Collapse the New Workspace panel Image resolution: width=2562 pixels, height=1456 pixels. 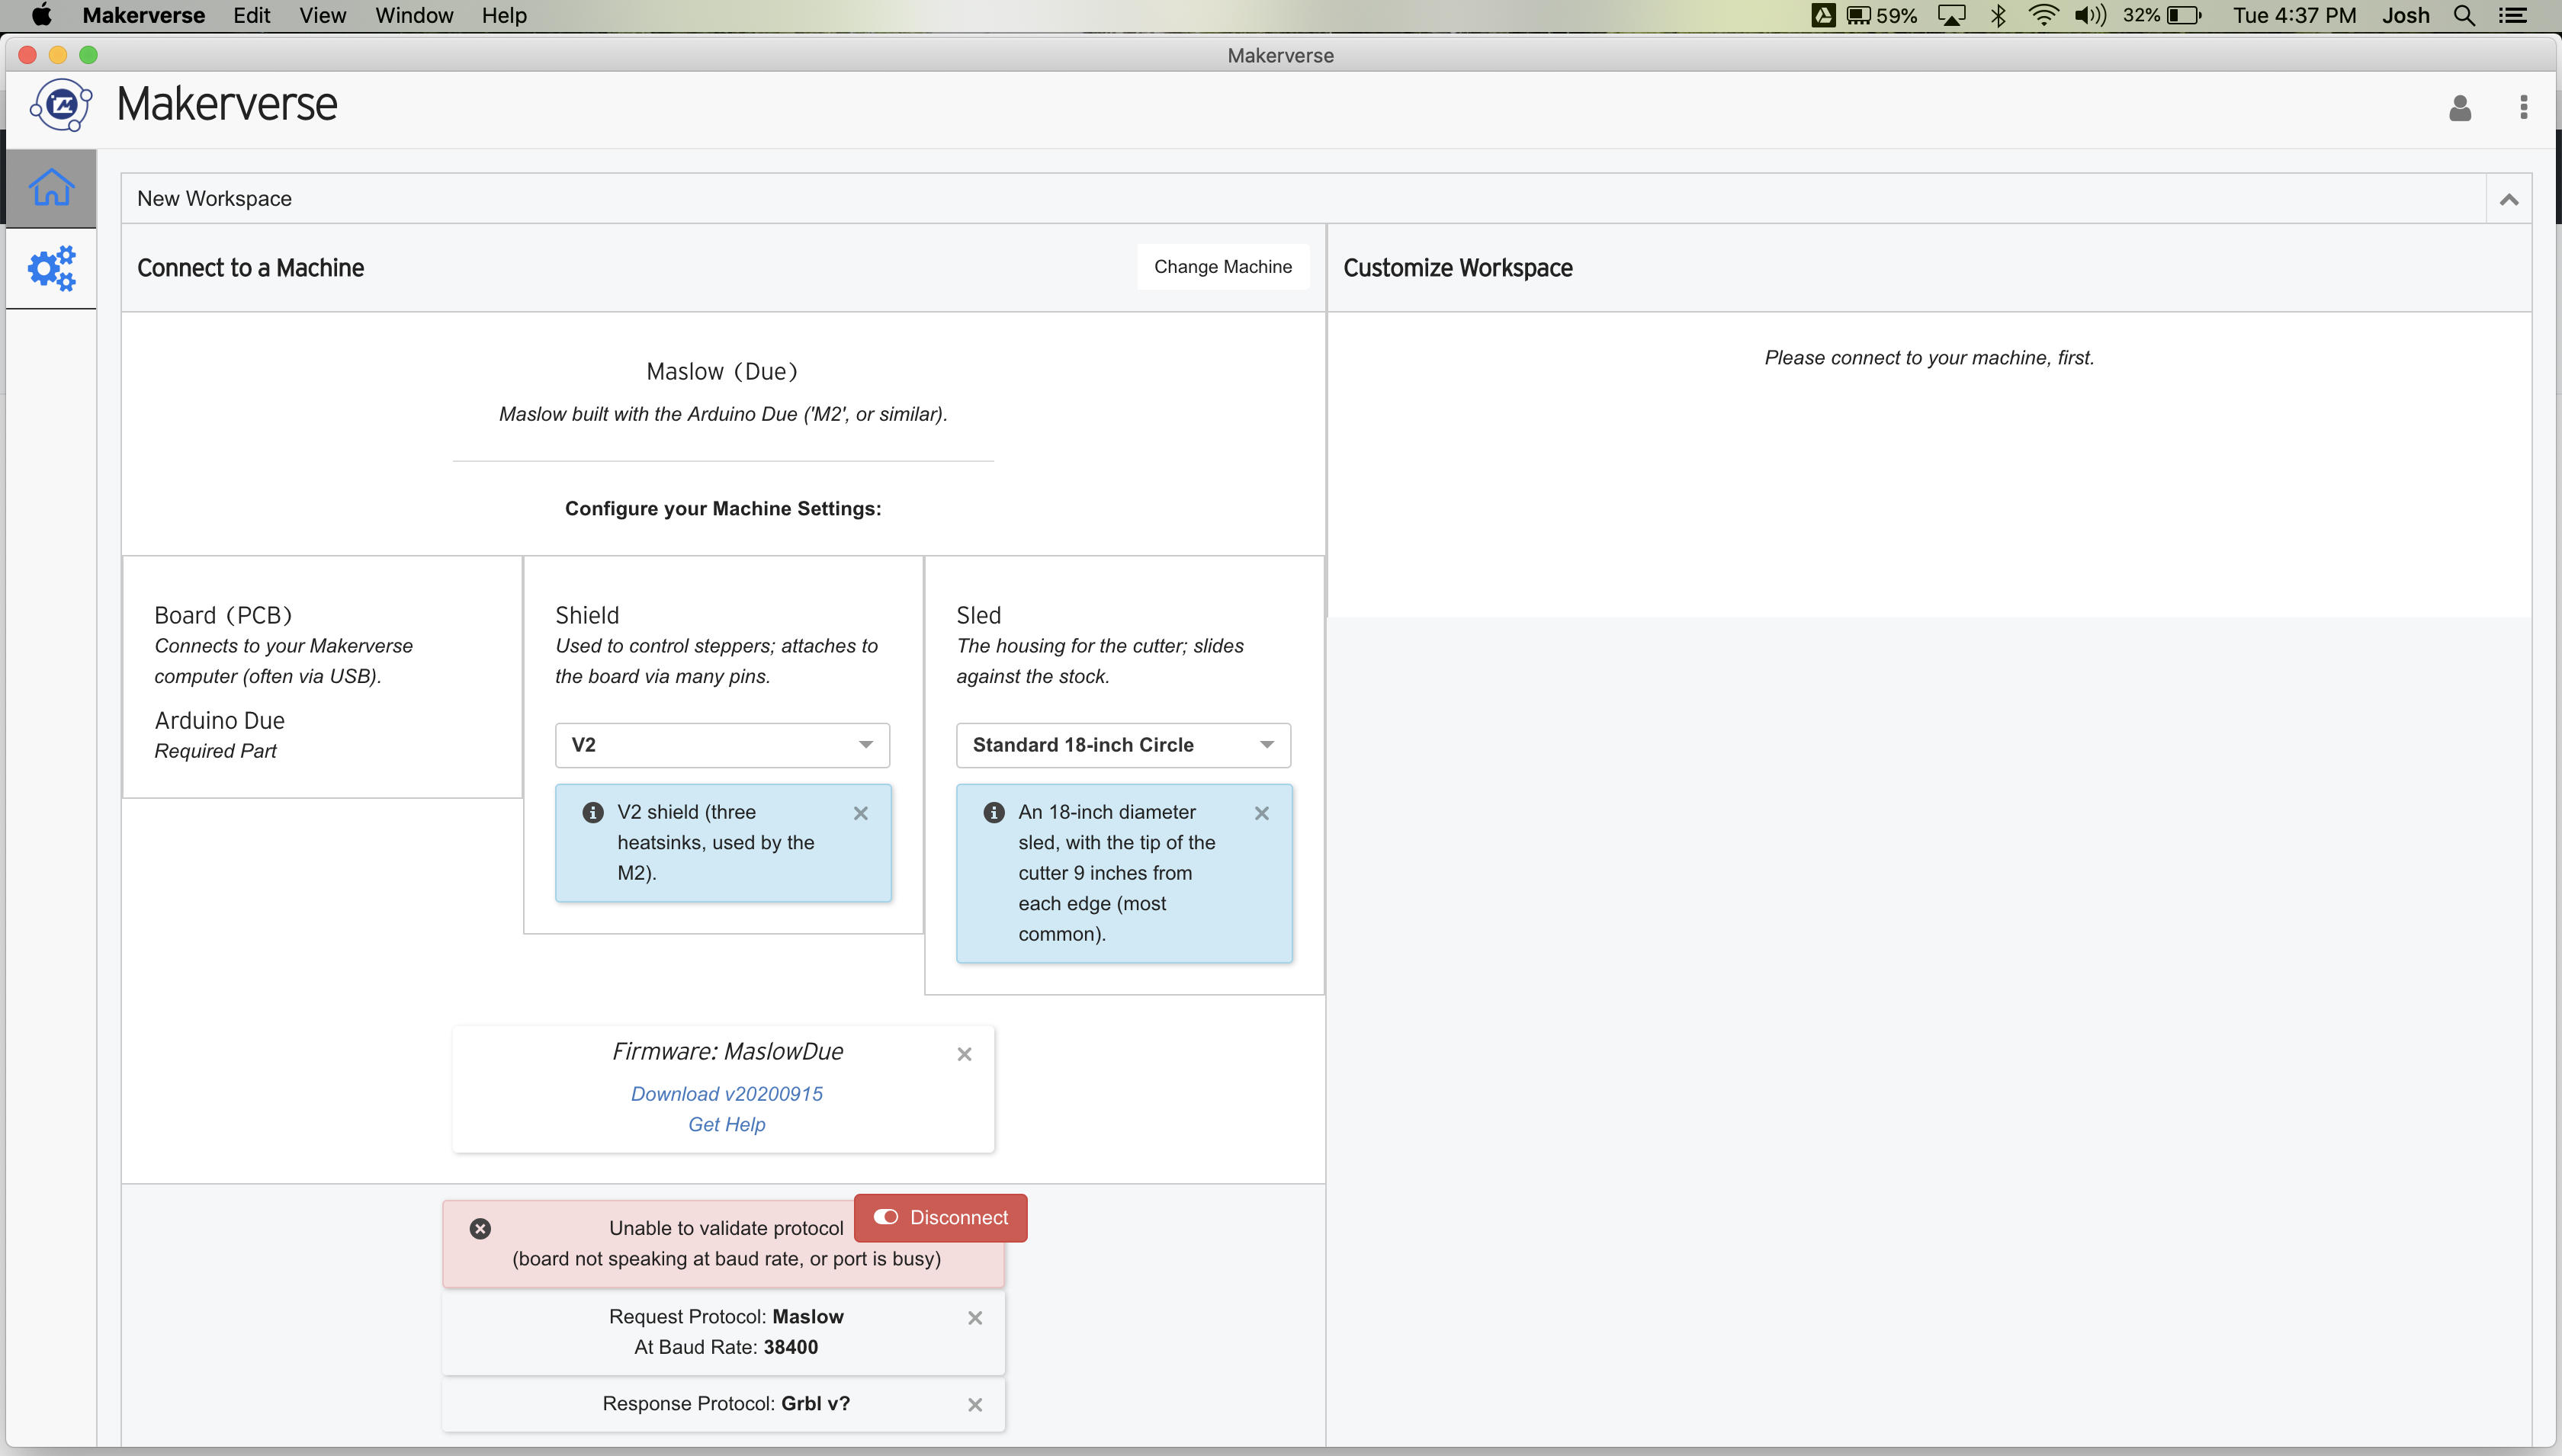coord(2509,198)
